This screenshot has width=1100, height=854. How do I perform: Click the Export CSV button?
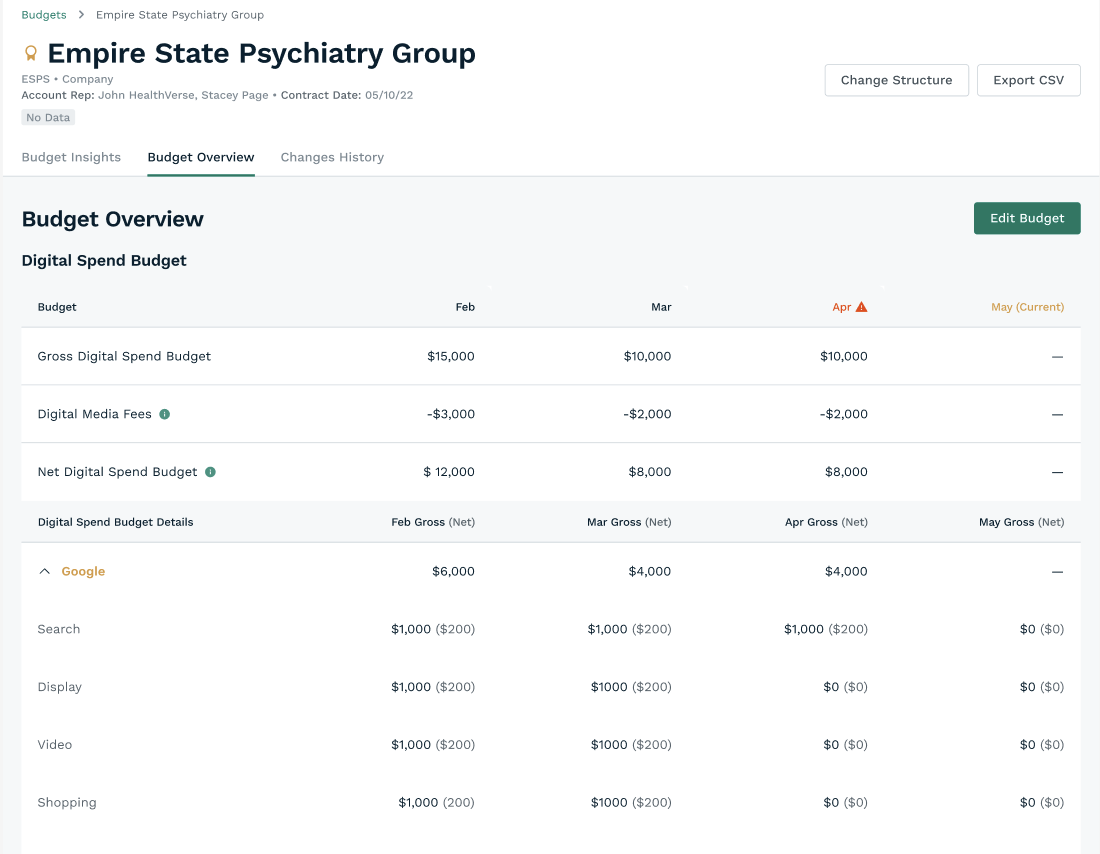1029,80
